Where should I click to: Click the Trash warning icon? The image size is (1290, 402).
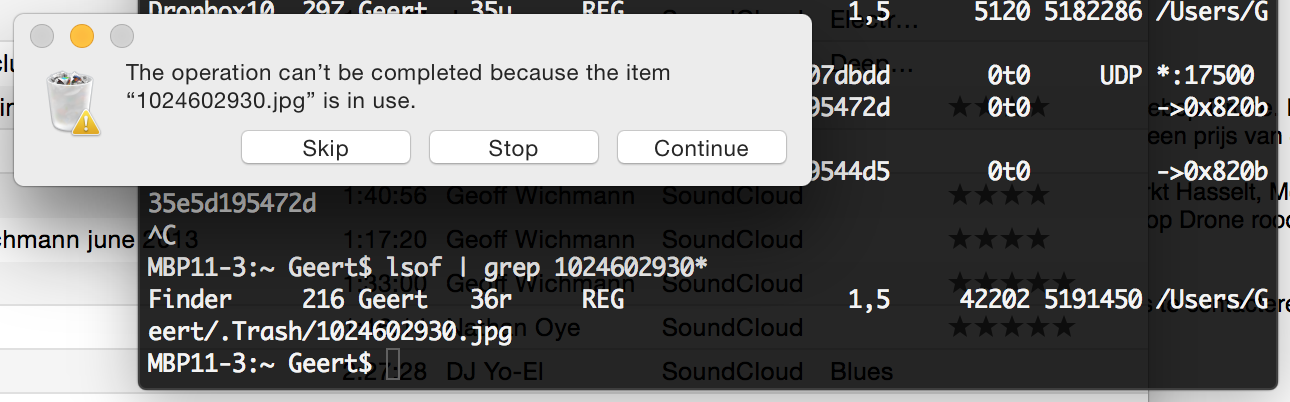pyautogui.click(x=73, y=101)
